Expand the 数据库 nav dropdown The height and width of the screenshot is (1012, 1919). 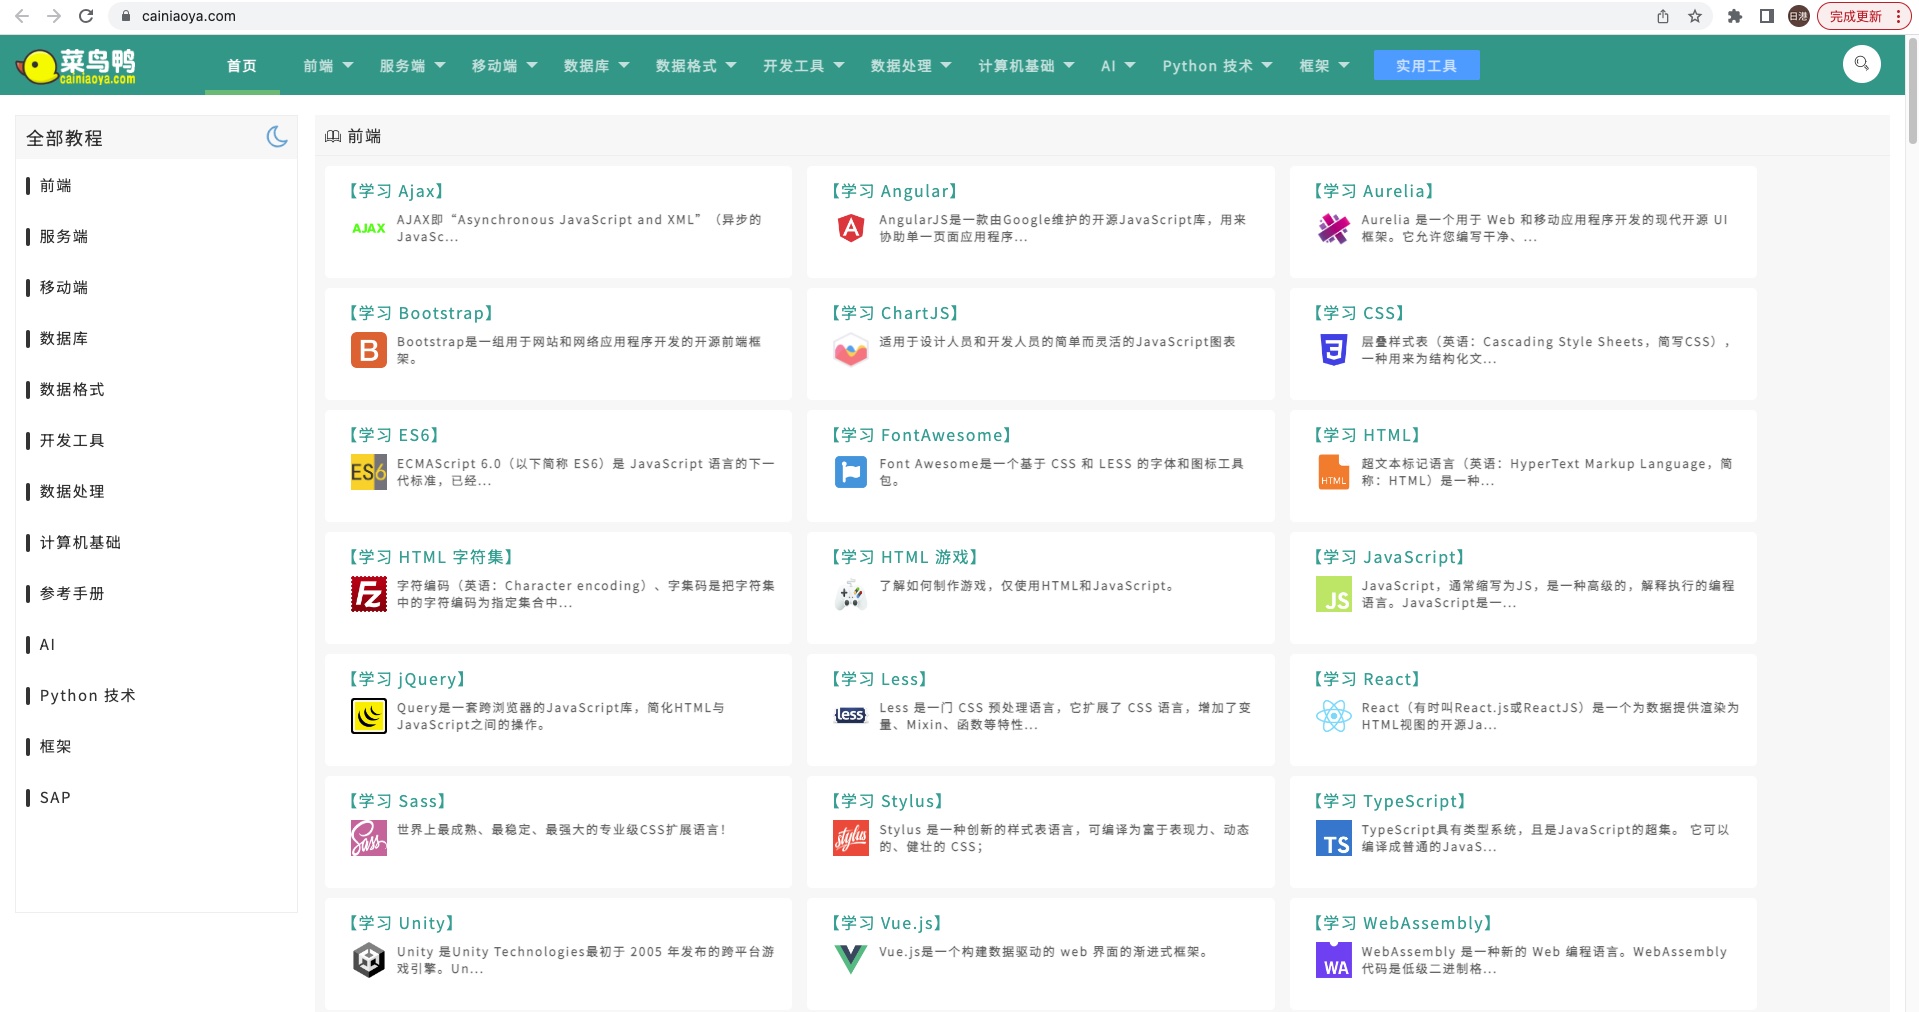coord(596,66)
